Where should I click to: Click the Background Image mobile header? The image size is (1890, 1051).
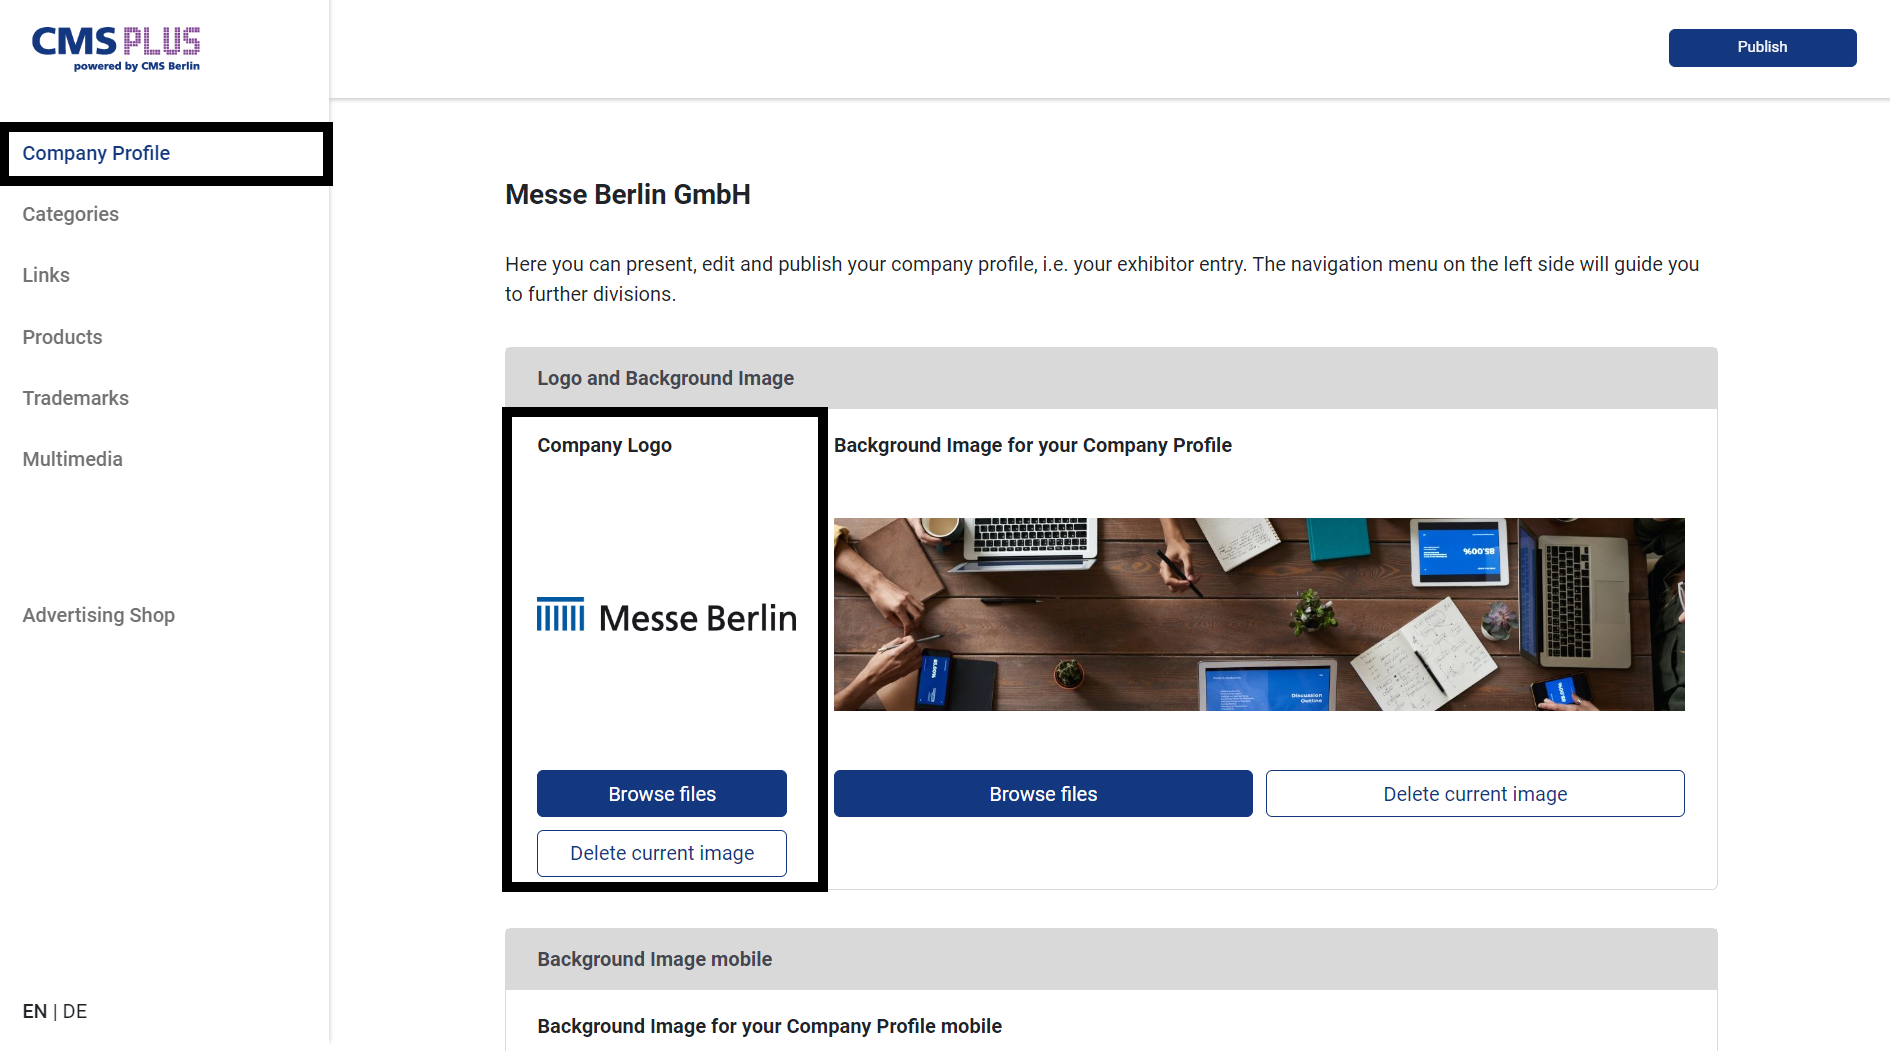(x=1111, y=959)
